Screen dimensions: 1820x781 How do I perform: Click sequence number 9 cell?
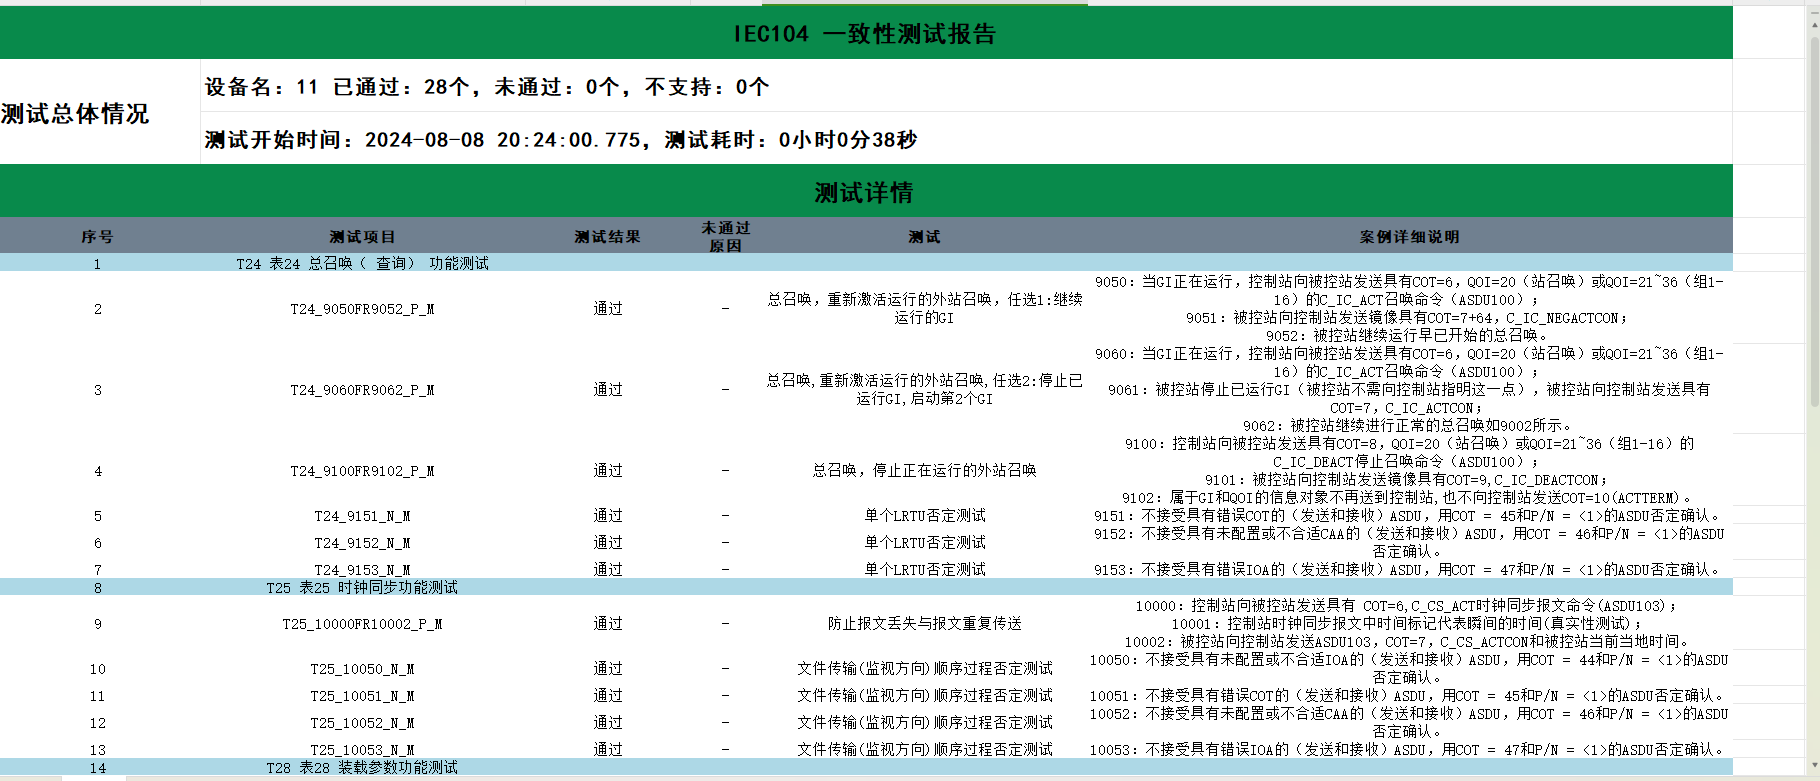click(x=97, y=624)
